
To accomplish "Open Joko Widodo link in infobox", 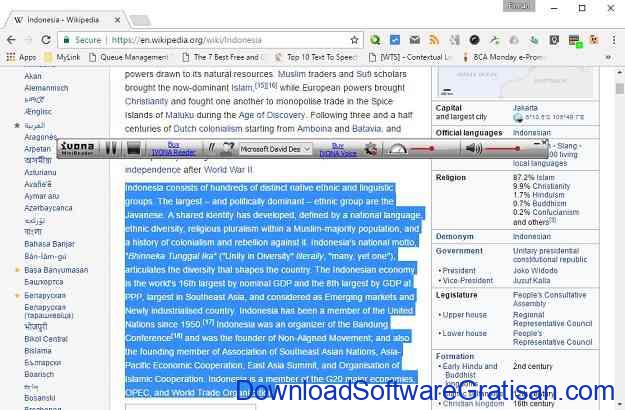I will pyautogui.click(x=535, y=271).
